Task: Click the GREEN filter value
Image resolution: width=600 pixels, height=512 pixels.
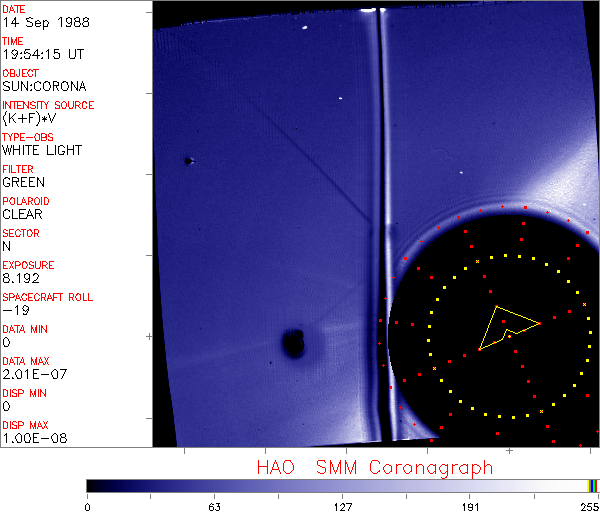Action: (23, 182)
